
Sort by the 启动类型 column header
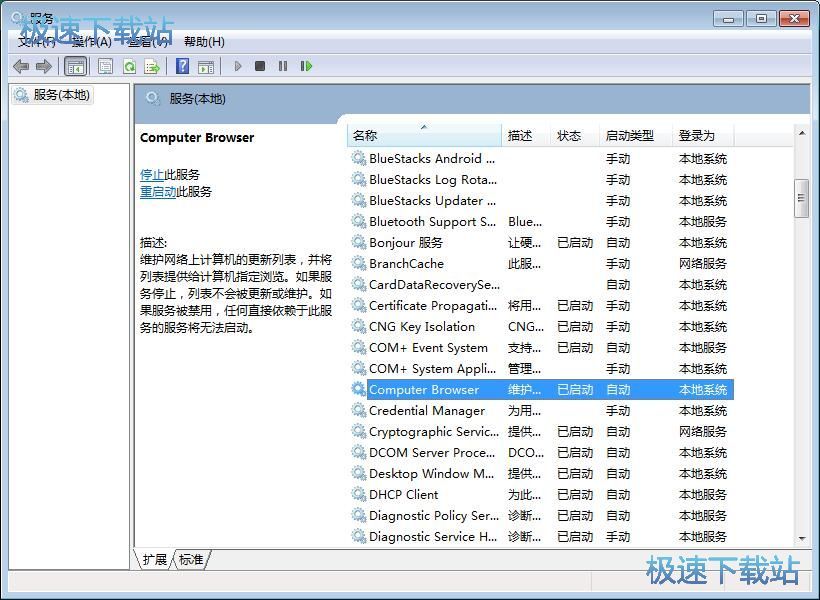[635, 135]
